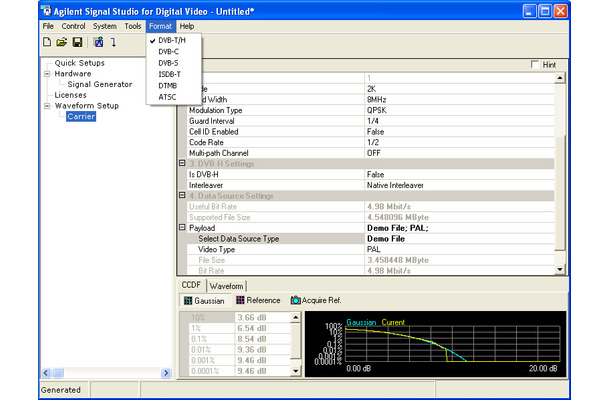Click the New file toolbar icon
The width and height of the screenshot is (610, 400).
(x=47, y=42)
